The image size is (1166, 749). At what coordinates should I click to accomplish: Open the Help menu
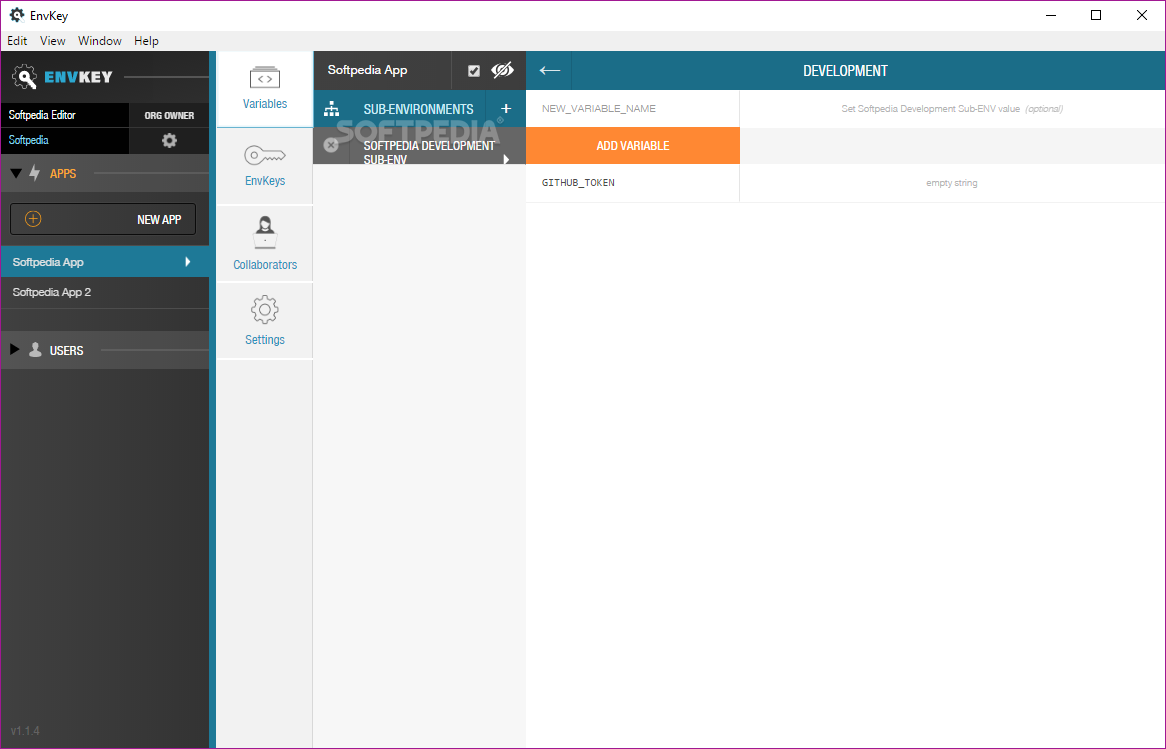[146, 41]
